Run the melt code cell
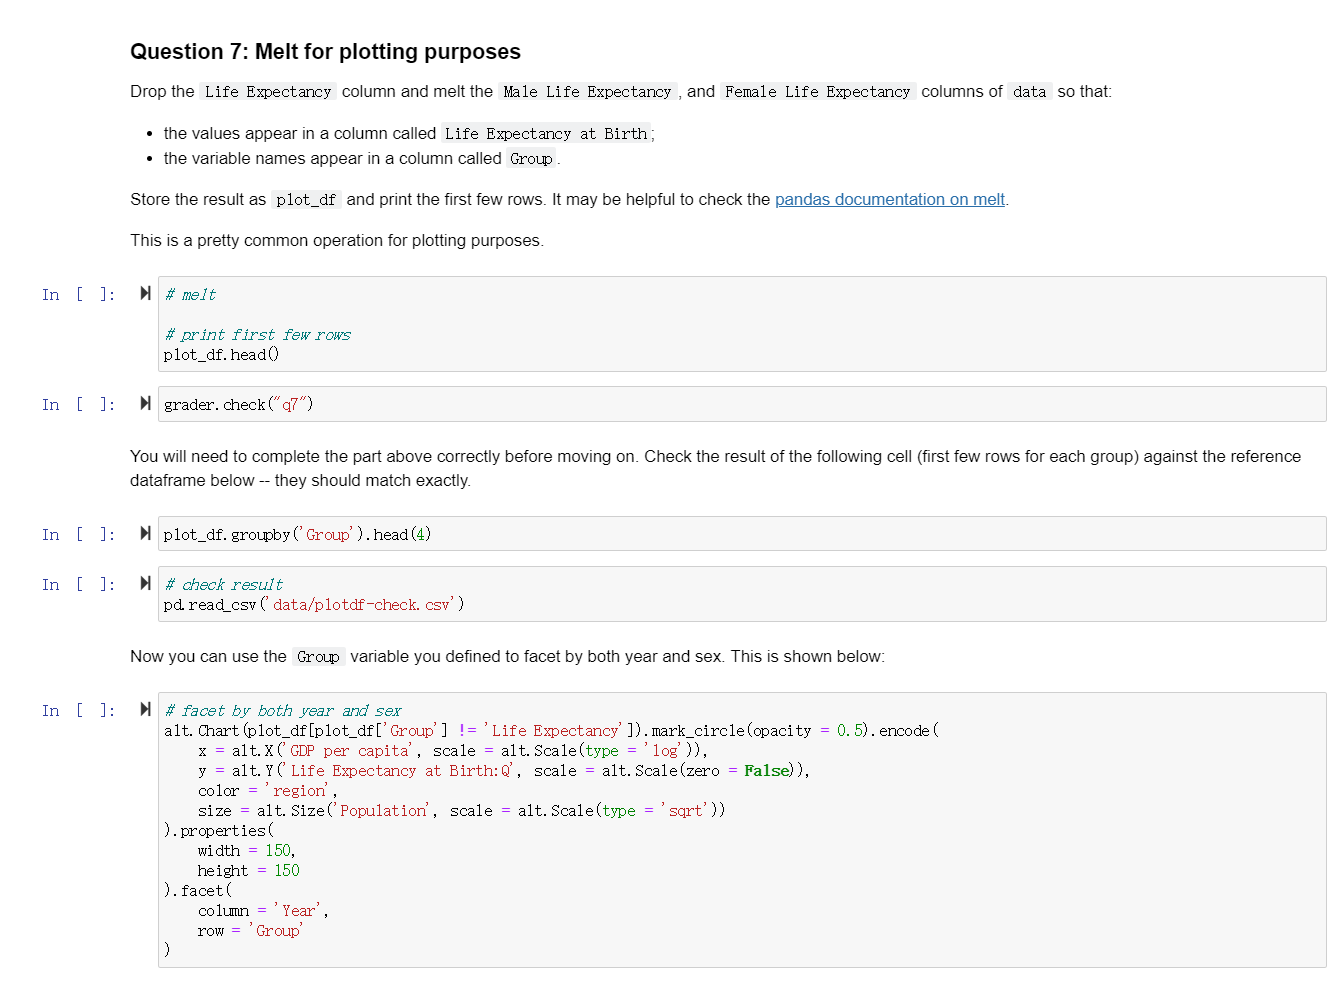 point(145,294)
